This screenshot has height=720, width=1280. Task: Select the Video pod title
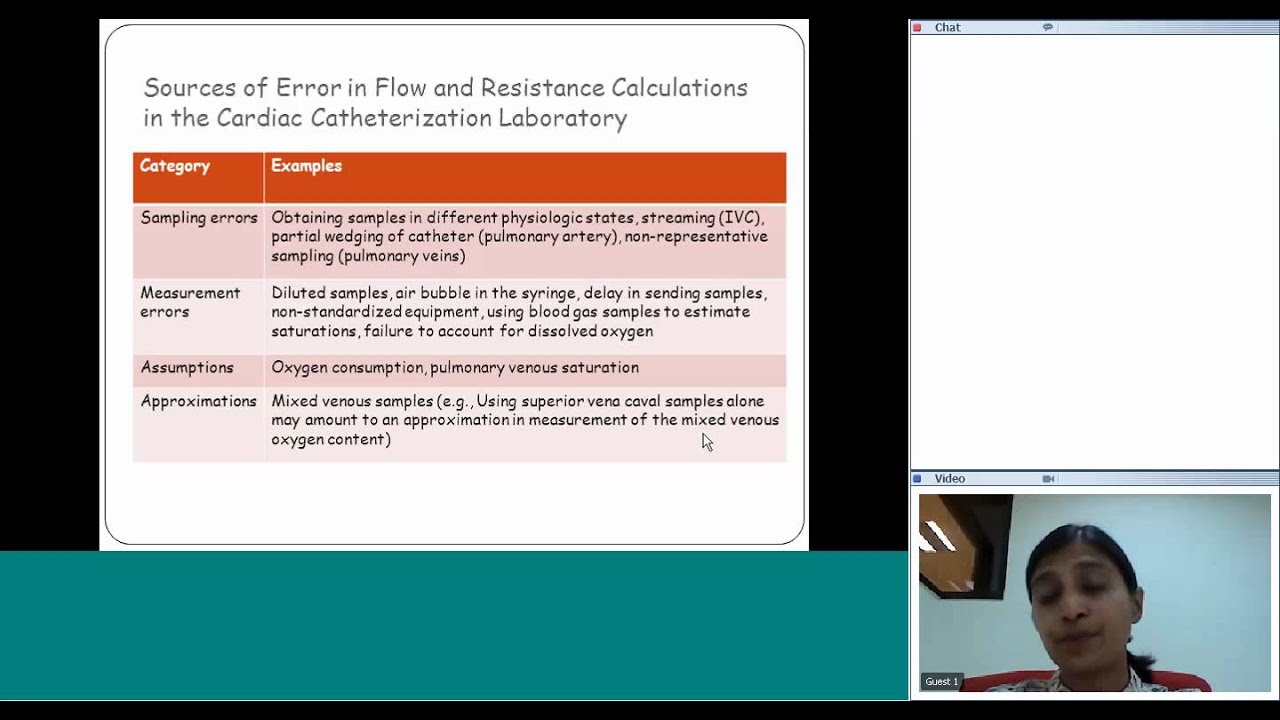[950, 479]
